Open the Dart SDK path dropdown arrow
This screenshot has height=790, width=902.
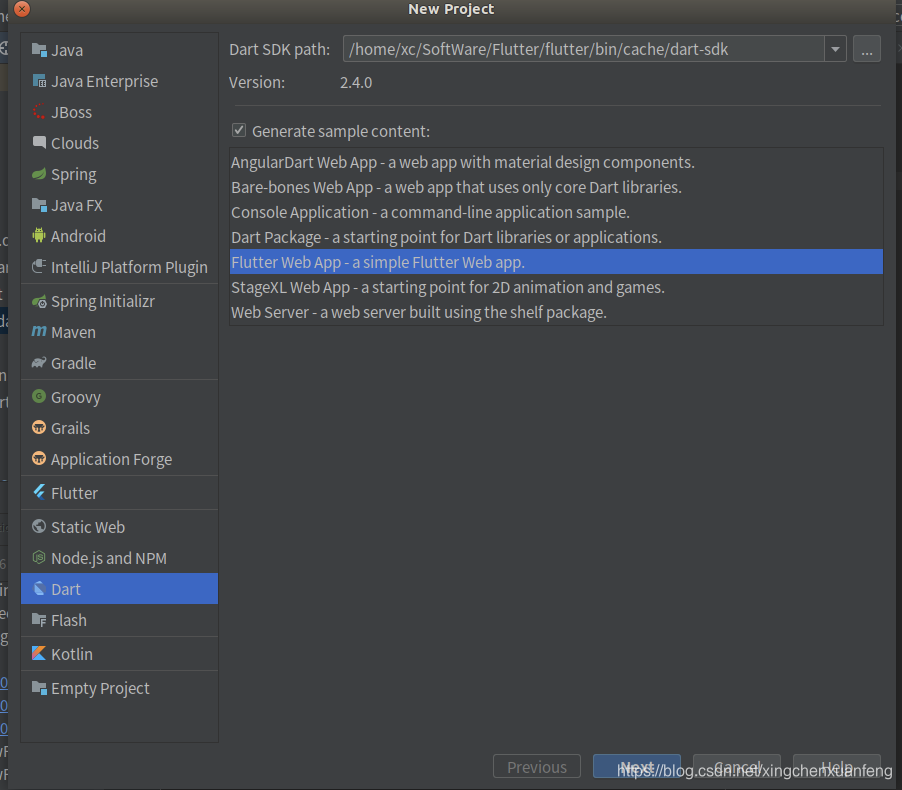click(835, 49)
